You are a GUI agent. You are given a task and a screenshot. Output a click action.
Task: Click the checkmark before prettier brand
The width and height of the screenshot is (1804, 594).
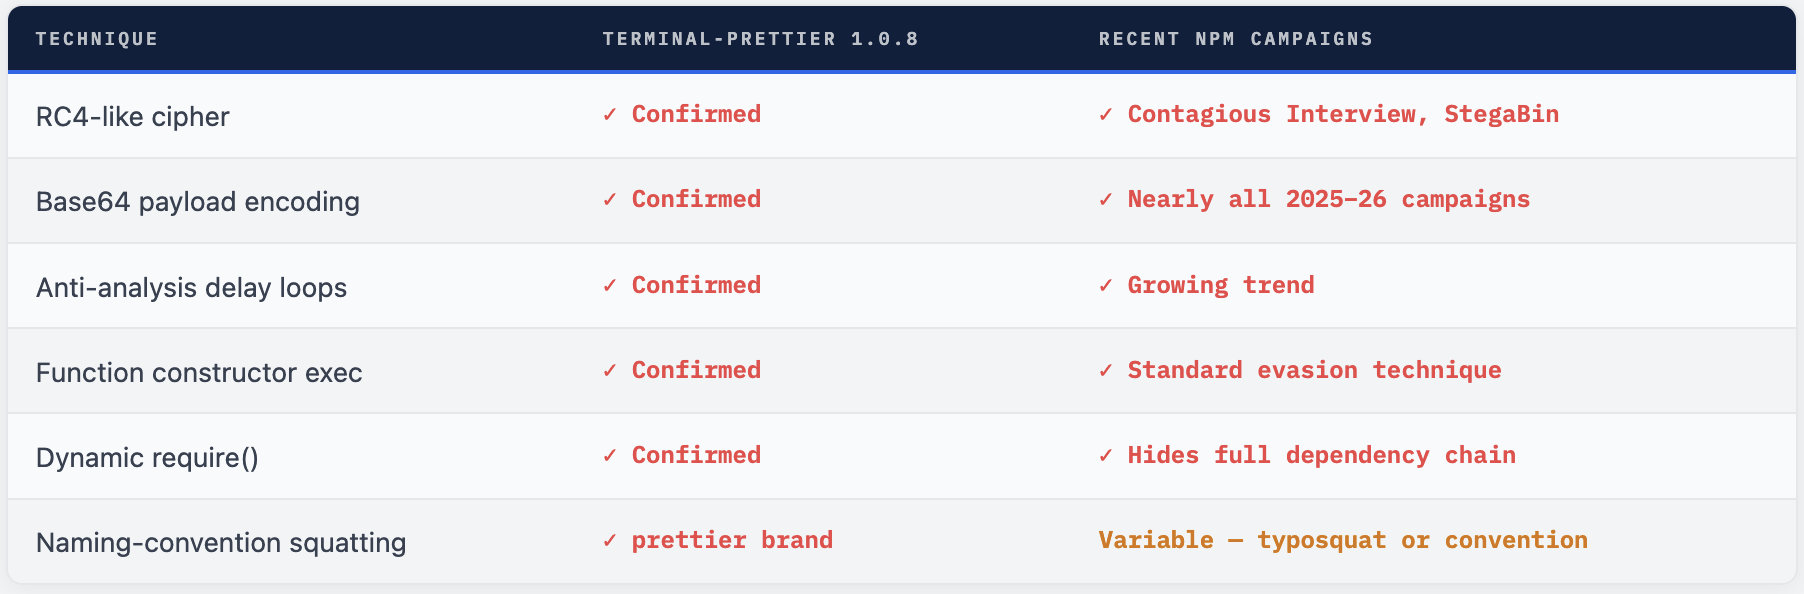pyautogui.click(x=609, y=541)
